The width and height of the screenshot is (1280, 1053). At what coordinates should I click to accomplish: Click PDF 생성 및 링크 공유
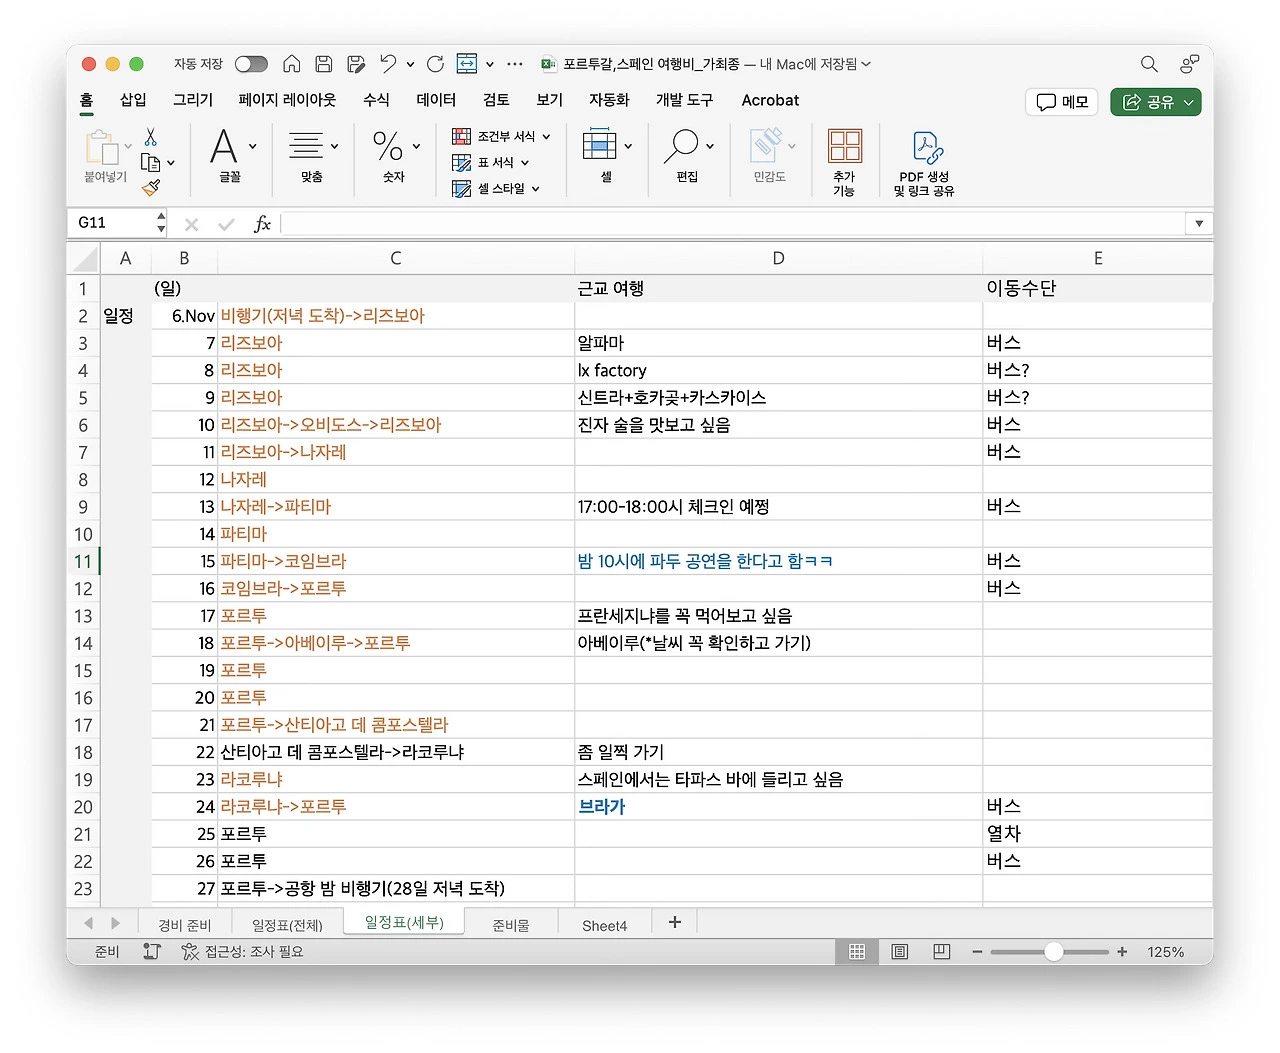click(x=924, y=163)
